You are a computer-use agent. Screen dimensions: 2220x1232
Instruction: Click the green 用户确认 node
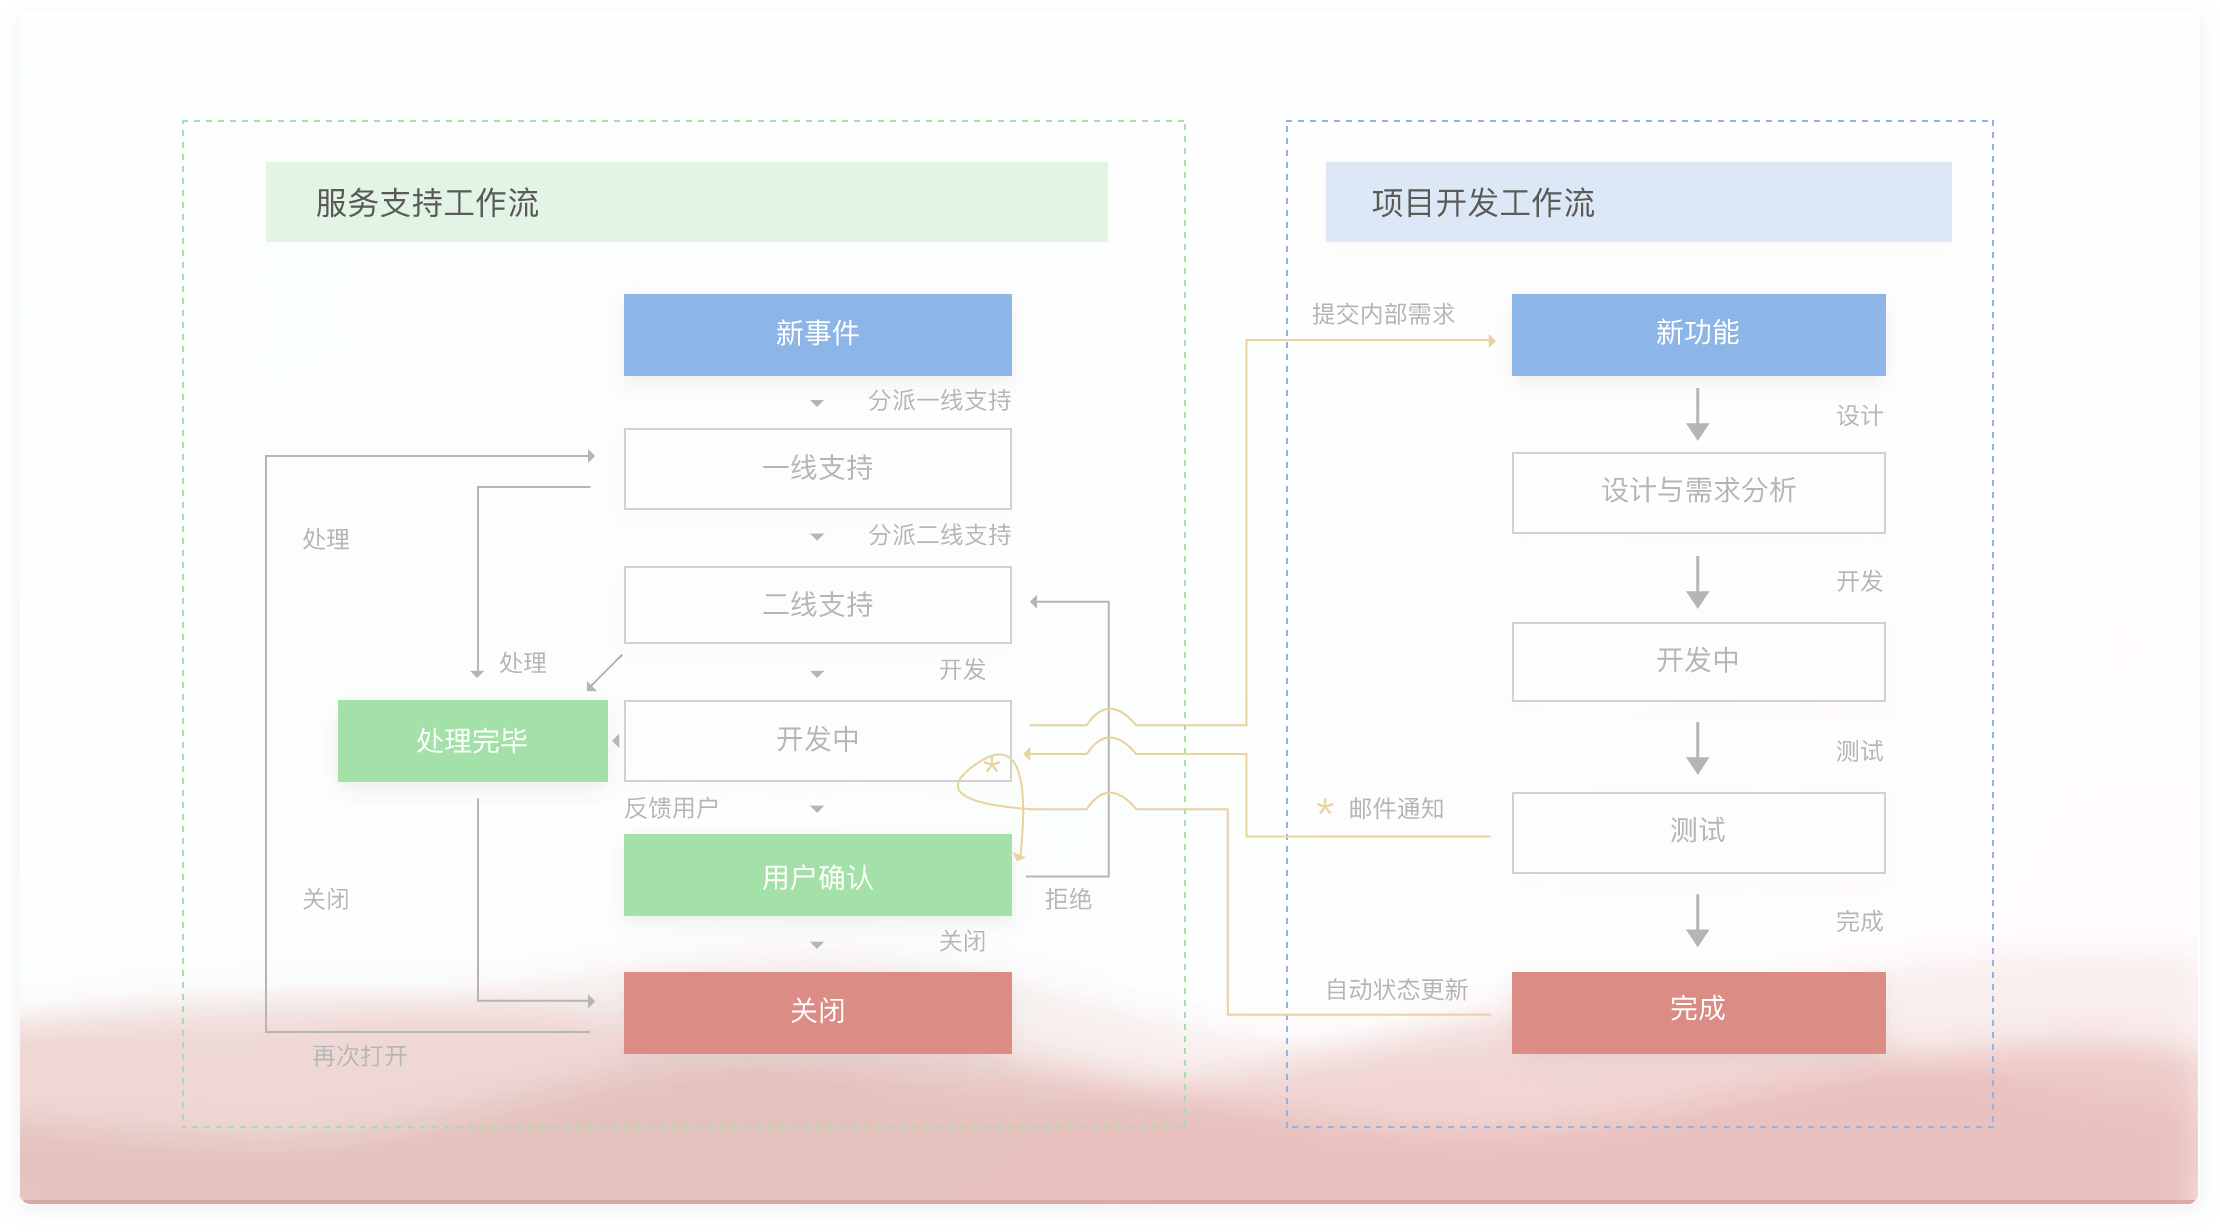click(817, 876)
